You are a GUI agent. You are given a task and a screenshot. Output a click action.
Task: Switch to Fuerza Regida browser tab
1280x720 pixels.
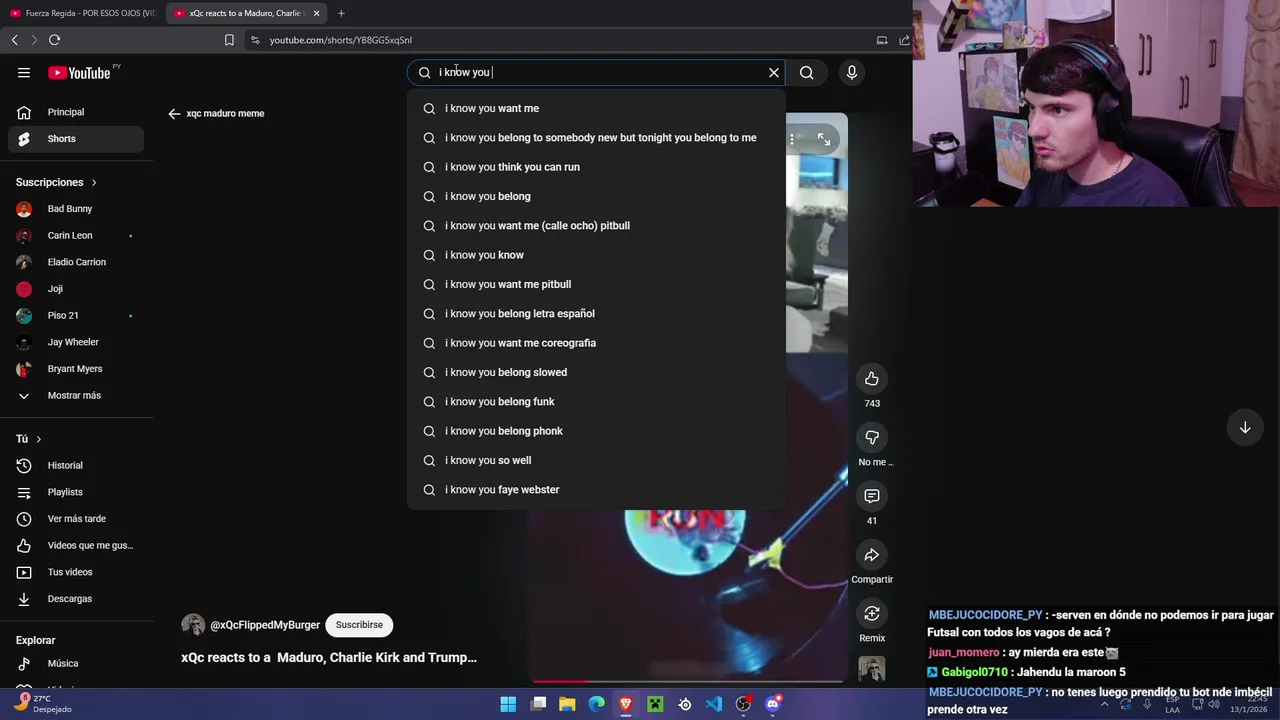click(82, 13)
